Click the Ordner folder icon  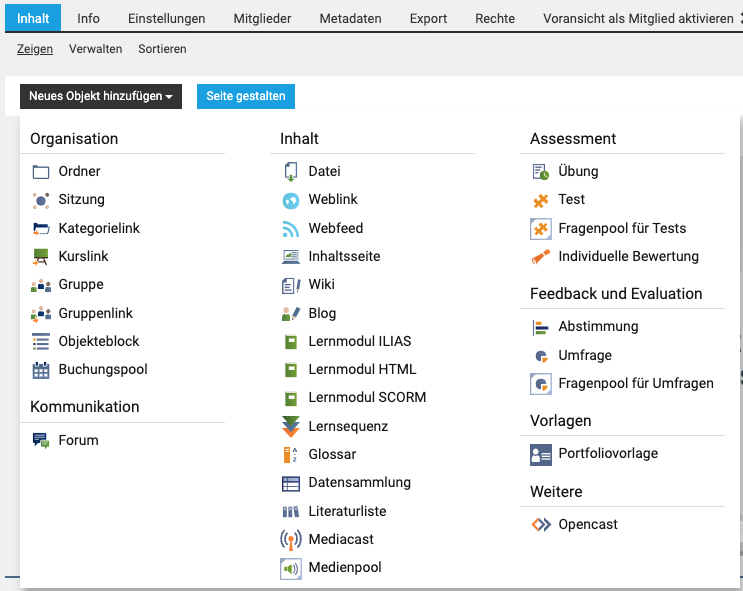coord(41,172)
